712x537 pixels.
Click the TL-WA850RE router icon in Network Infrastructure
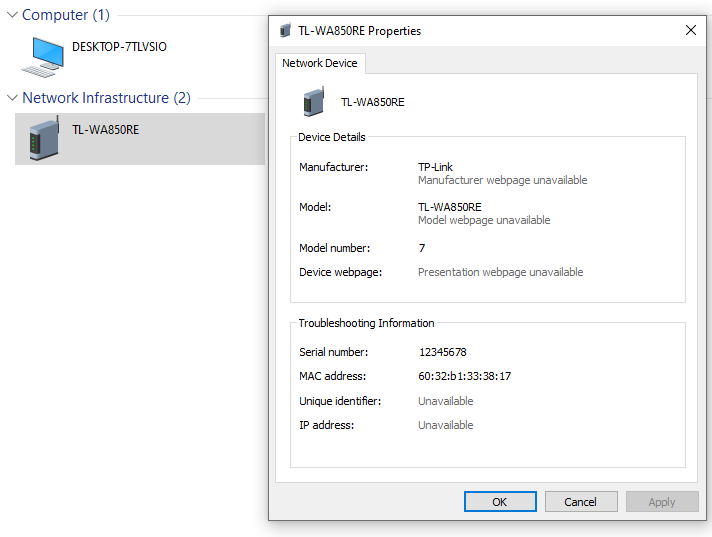click(x=44, y=138)
